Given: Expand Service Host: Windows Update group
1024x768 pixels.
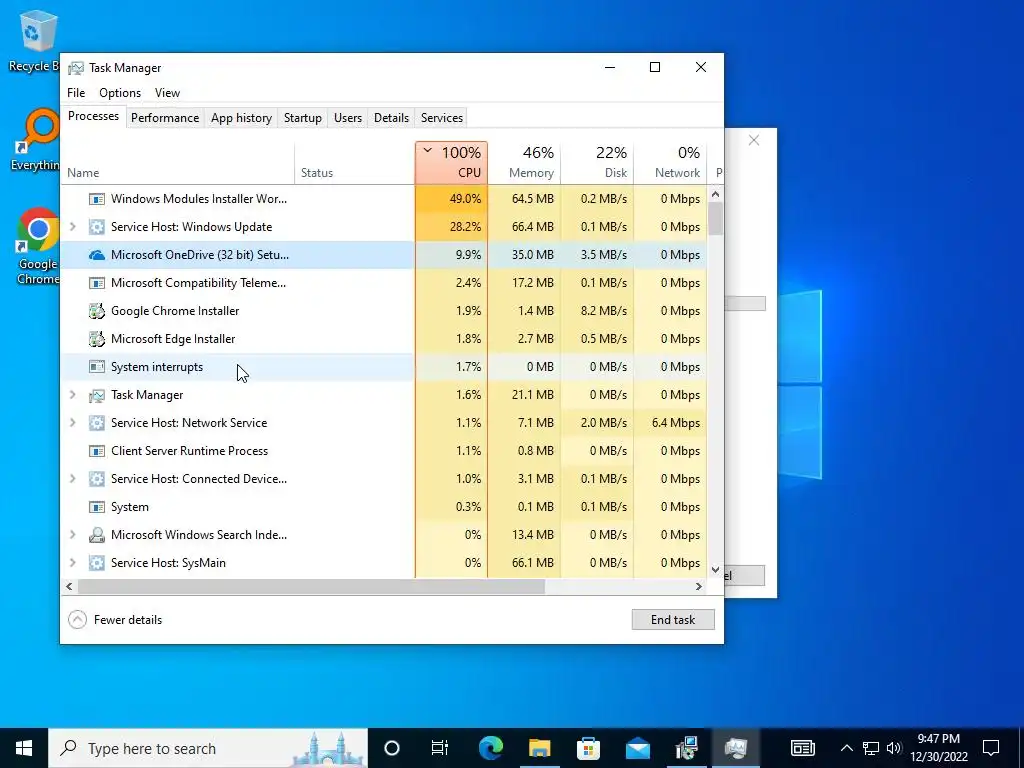Looking at the screenshot, I should pos(72,227).
